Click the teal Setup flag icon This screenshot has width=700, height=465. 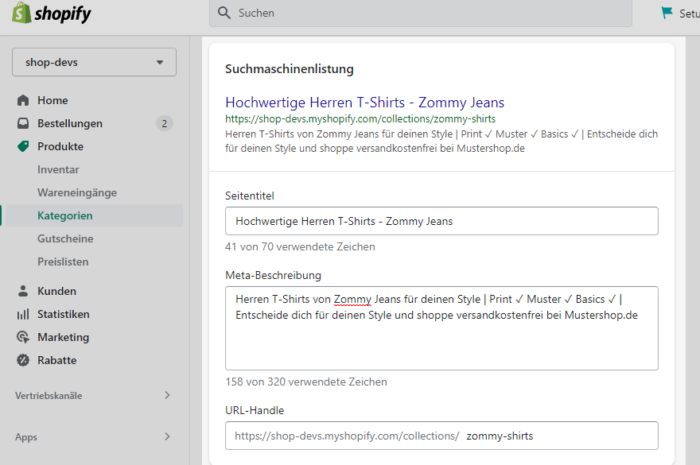pos(667,12)
